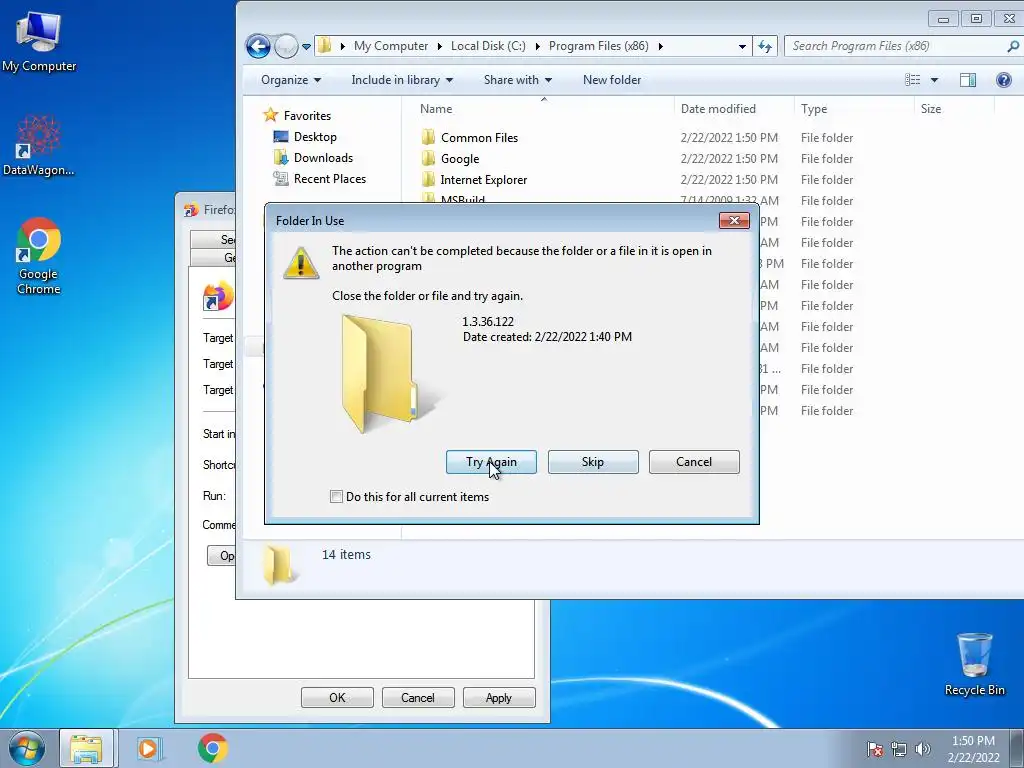Select Desktop in Favorites

315,136
